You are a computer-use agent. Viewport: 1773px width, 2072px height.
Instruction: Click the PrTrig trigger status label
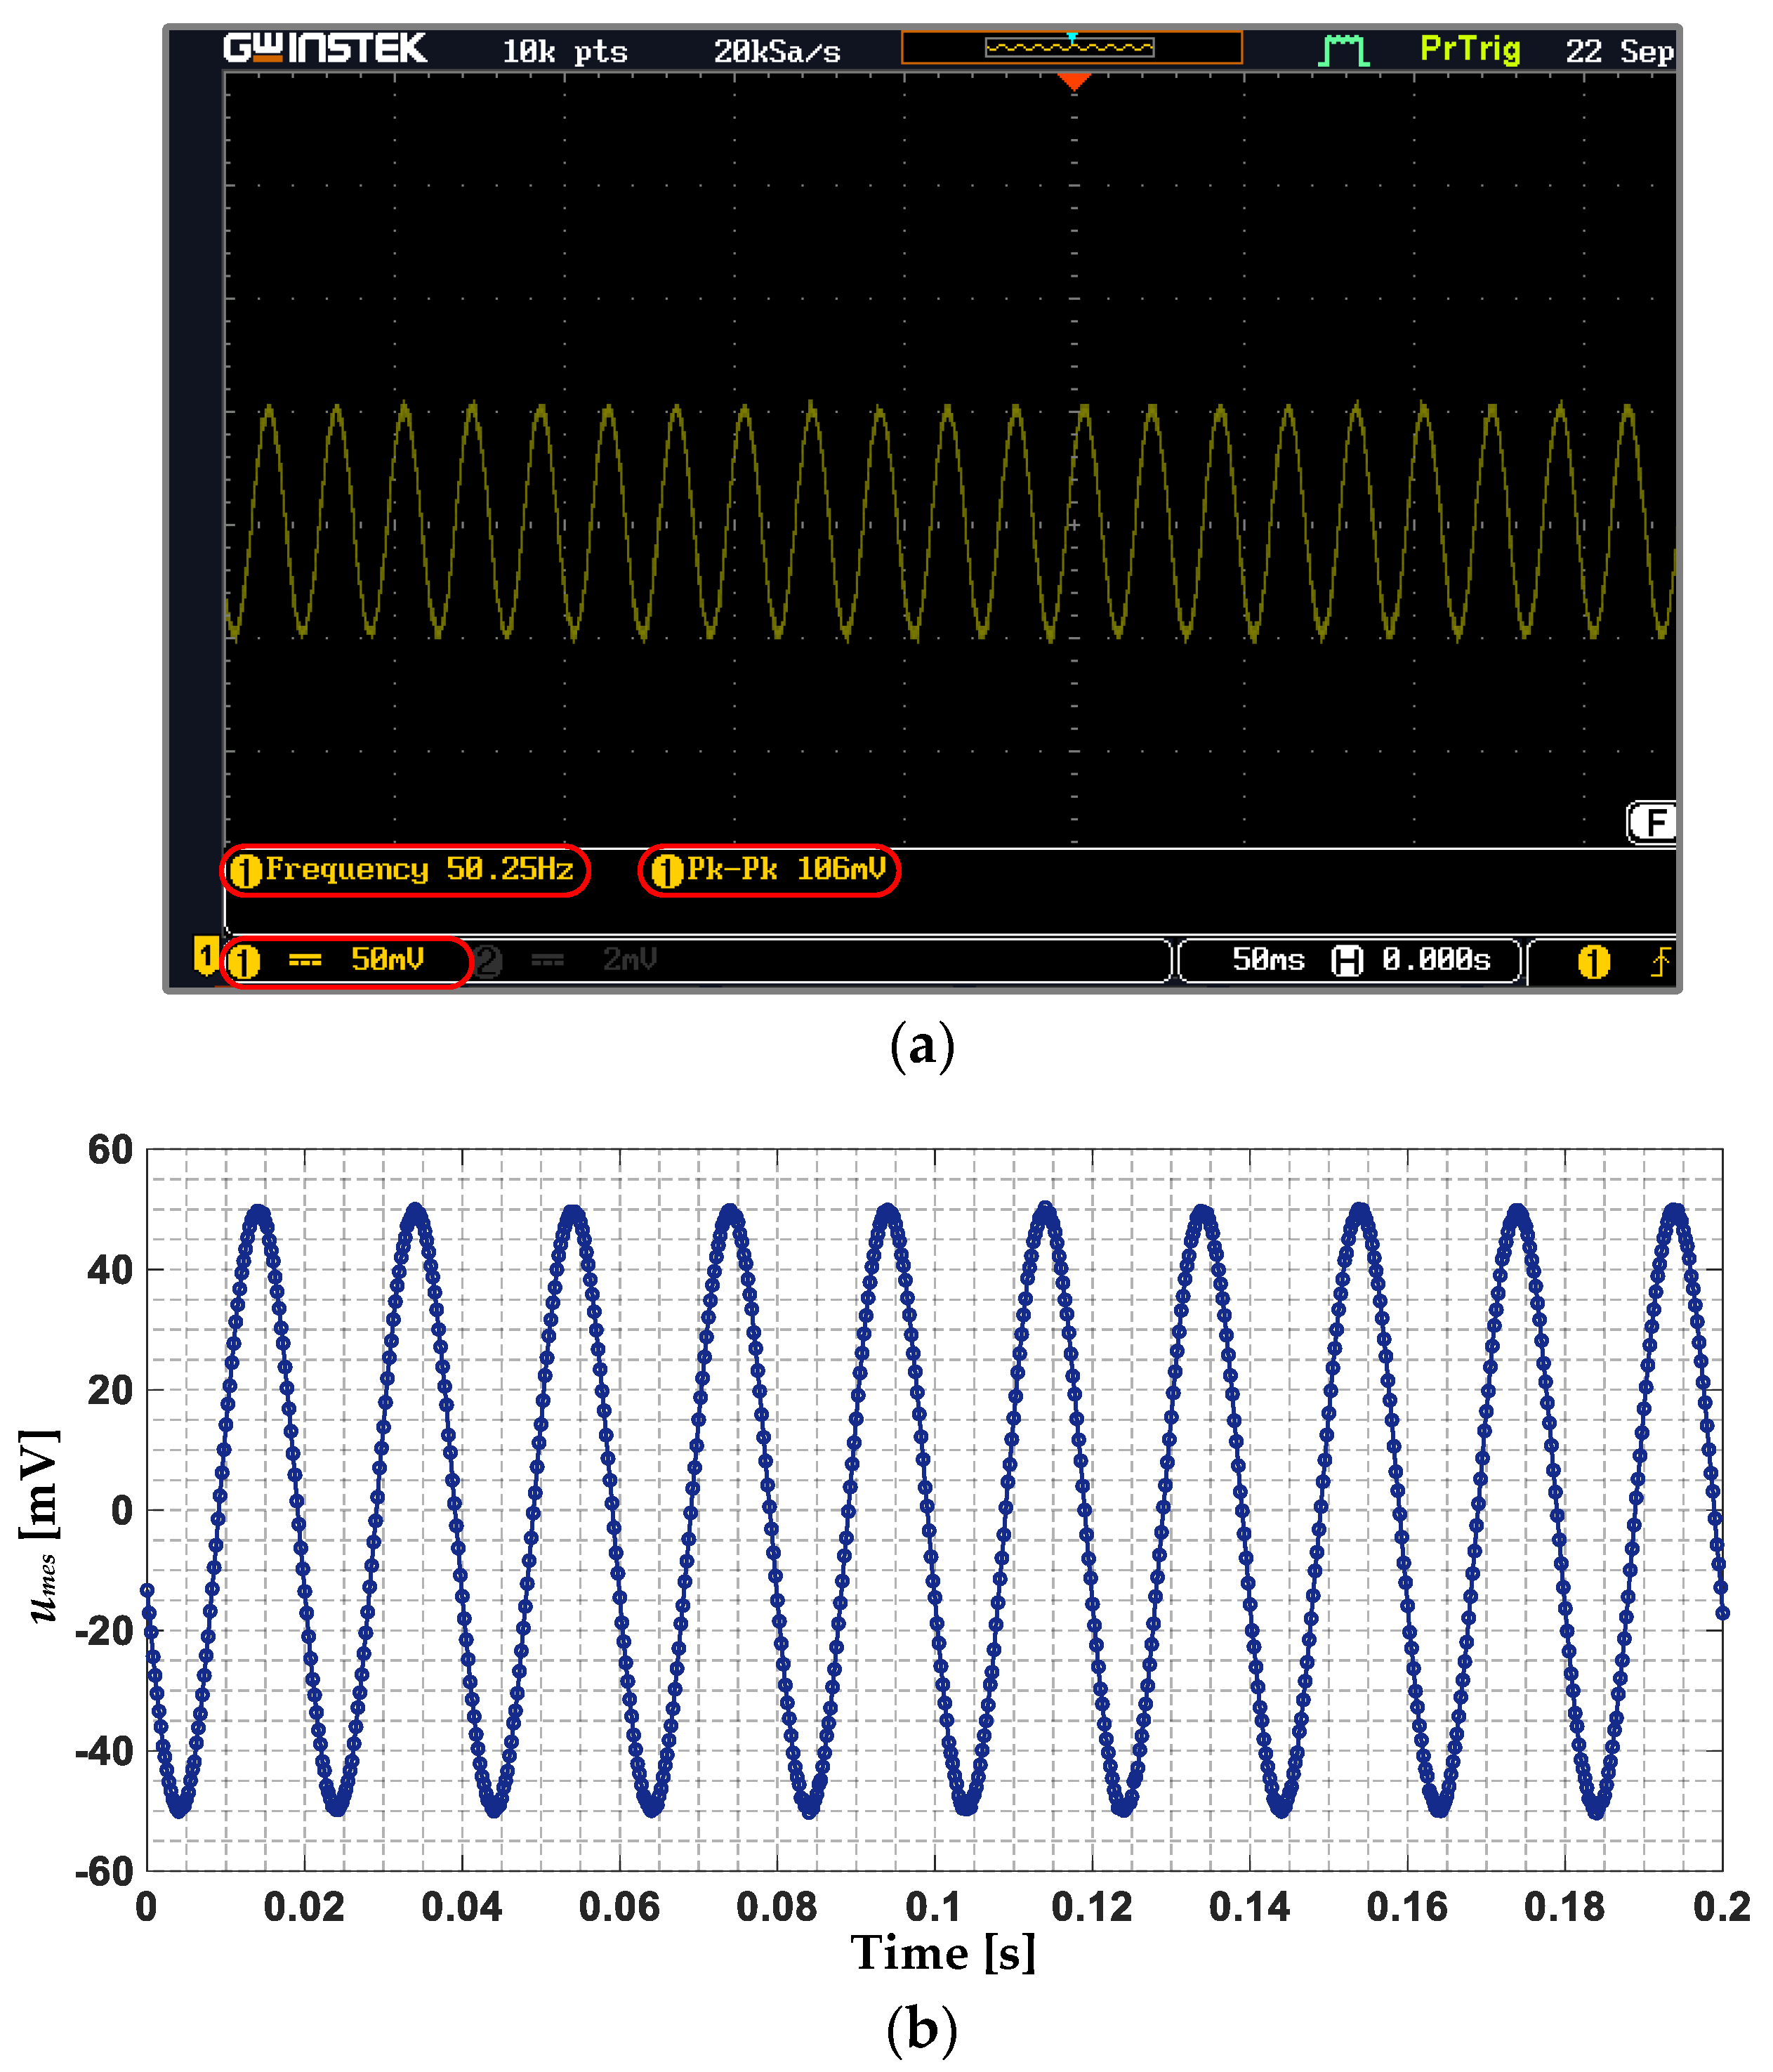[x=1470, y=49]
